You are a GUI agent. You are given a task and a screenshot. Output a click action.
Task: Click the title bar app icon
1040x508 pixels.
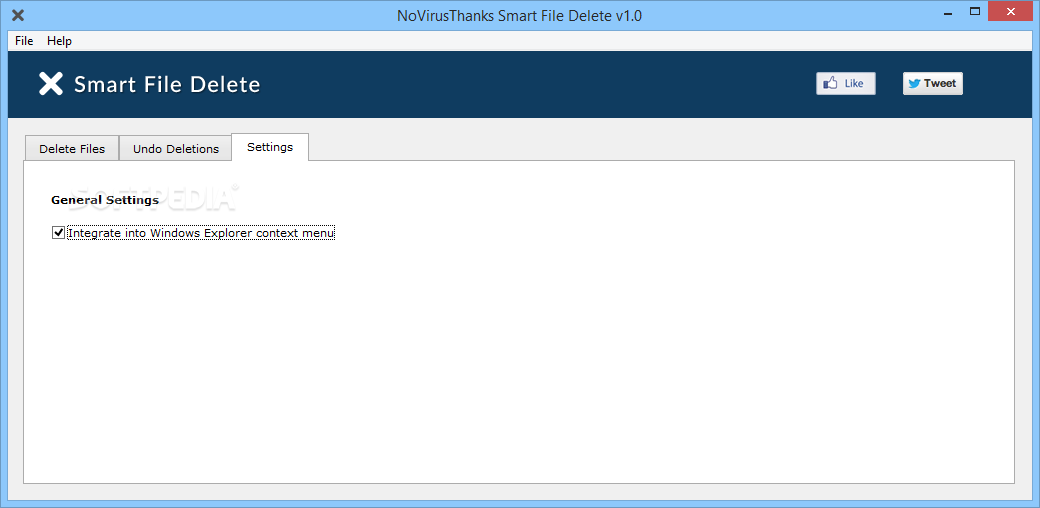click(19, 15)
